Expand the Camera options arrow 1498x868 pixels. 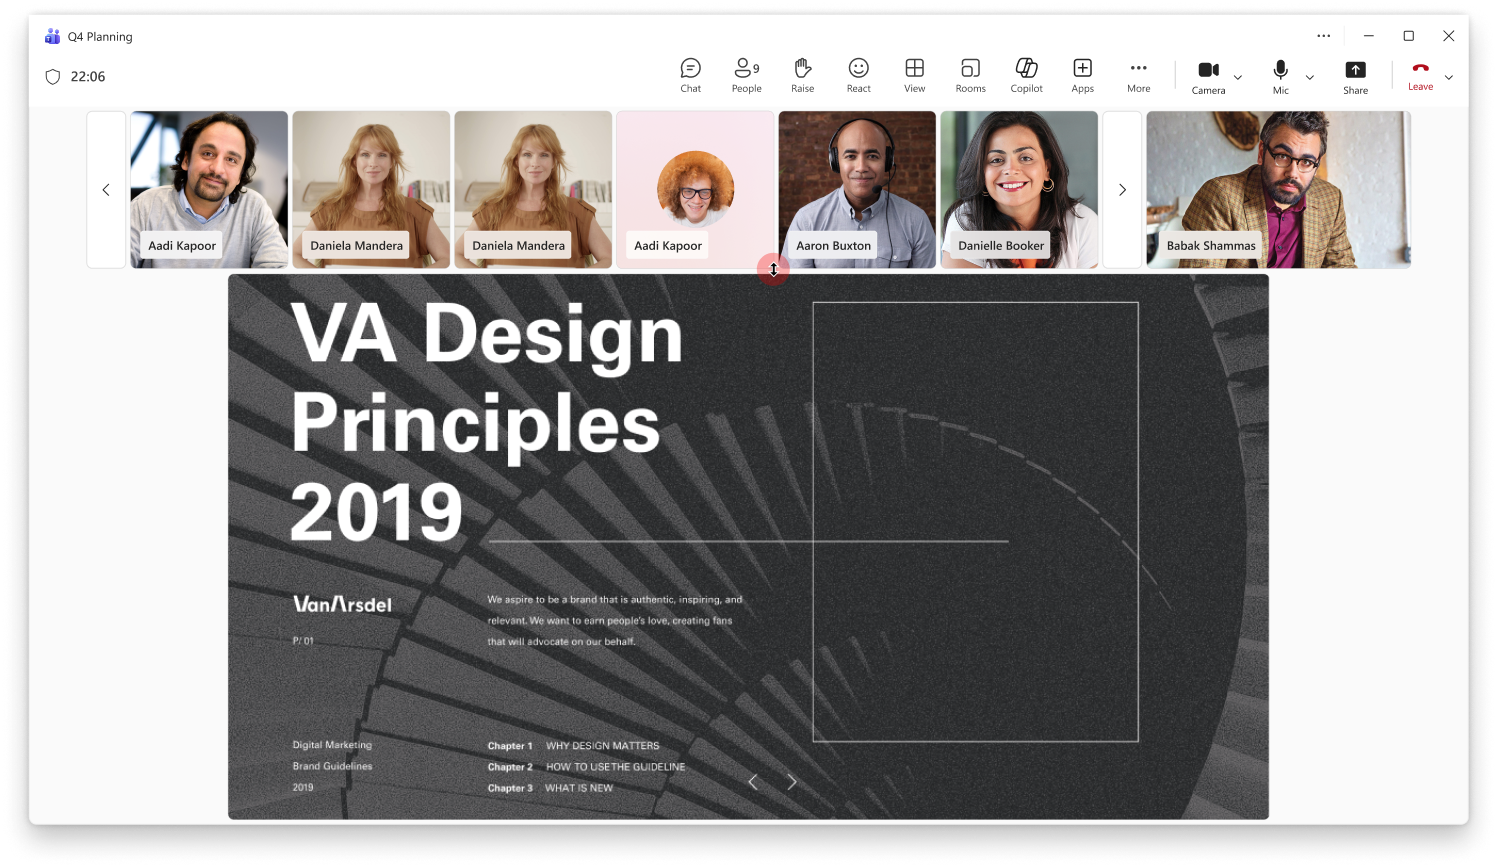(1238, 77)
